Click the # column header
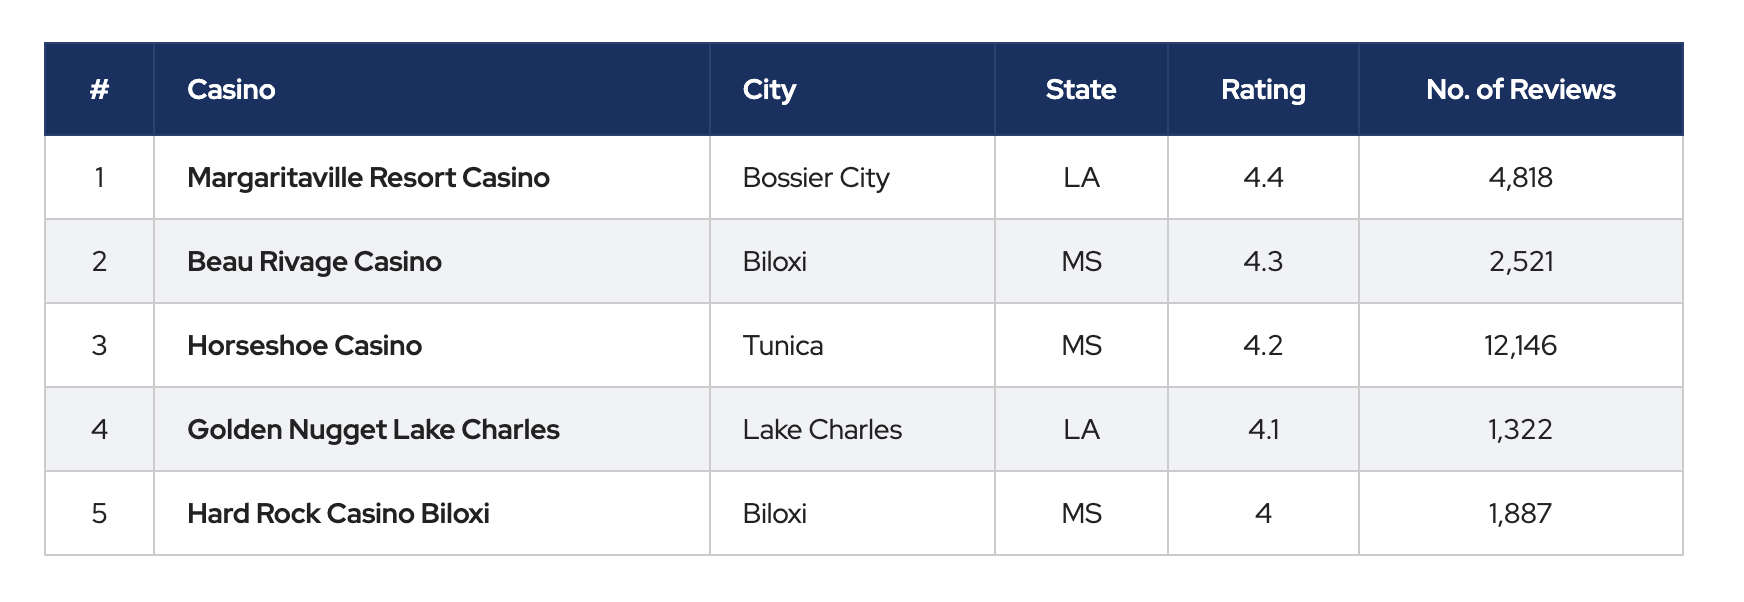Image resolution: width=1744 pixels, height=602 pixels. click(x=99, y=90)
